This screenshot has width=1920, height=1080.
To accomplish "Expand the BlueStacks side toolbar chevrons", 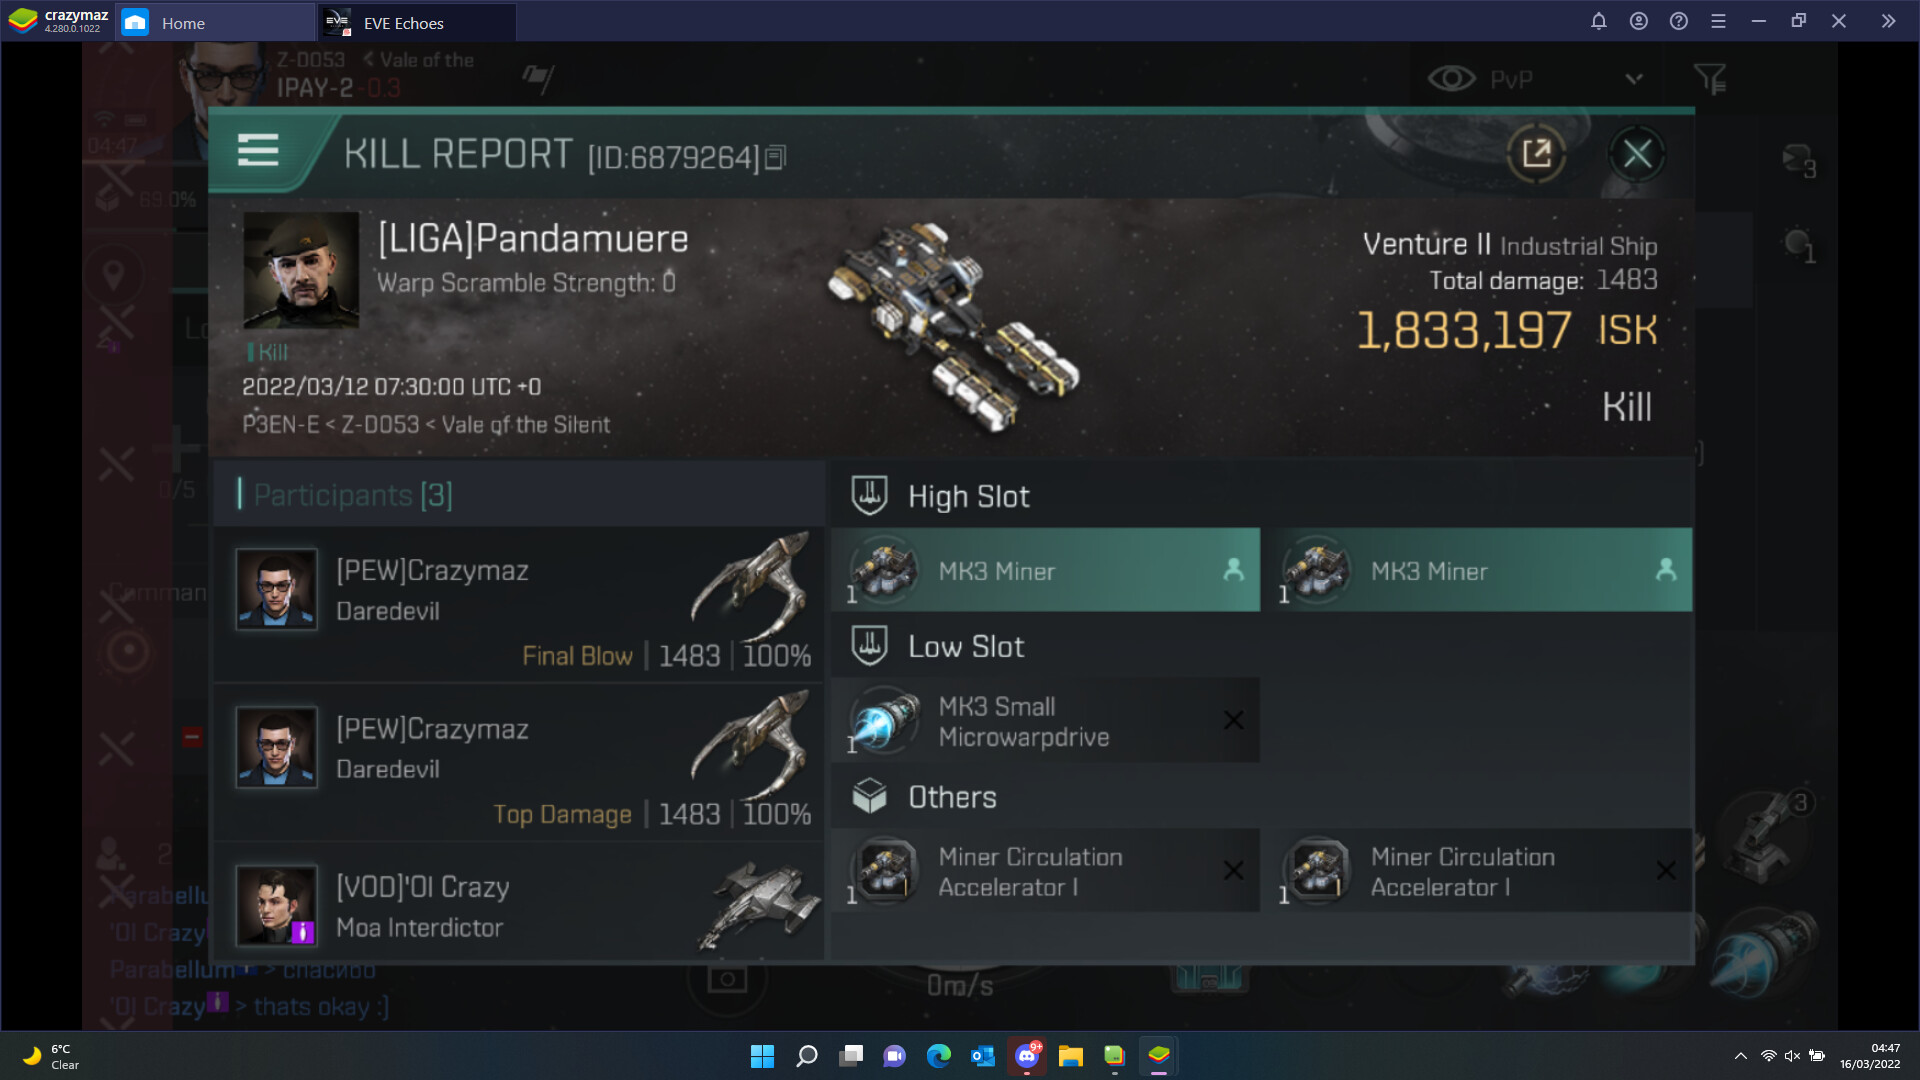I will pos(1887,21).
